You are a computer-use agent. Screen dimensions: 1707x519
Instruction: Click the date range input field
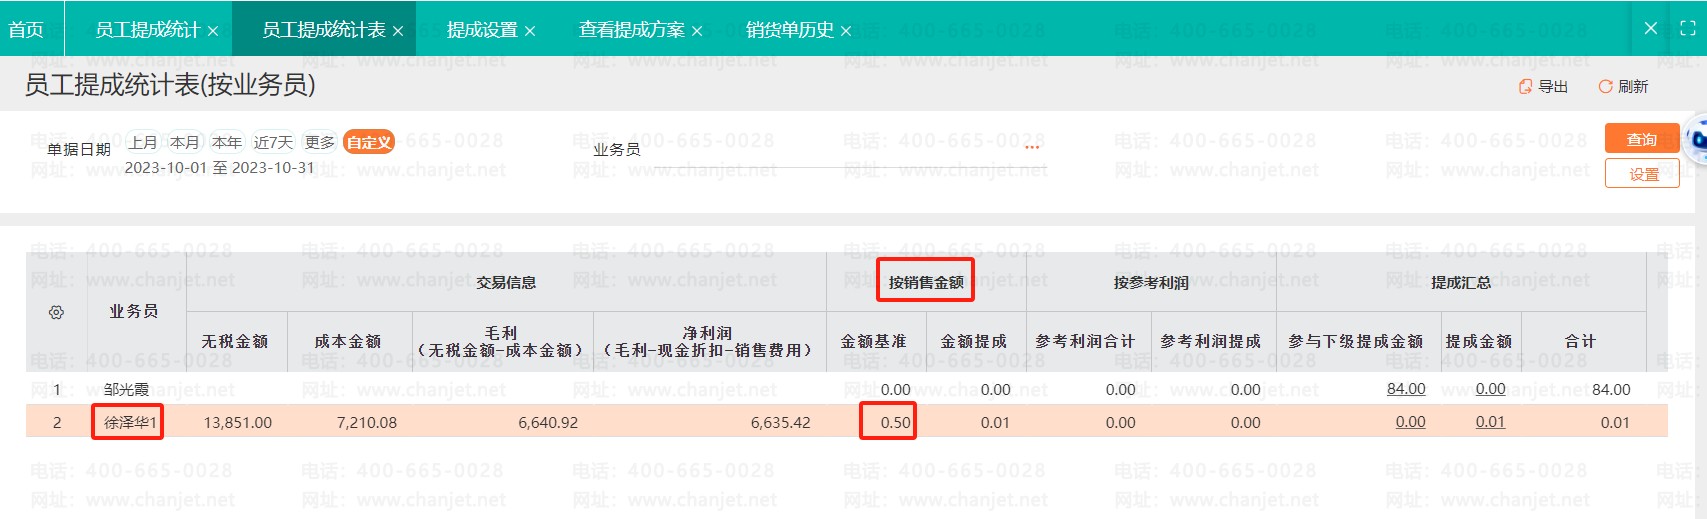tap(220, 168)
